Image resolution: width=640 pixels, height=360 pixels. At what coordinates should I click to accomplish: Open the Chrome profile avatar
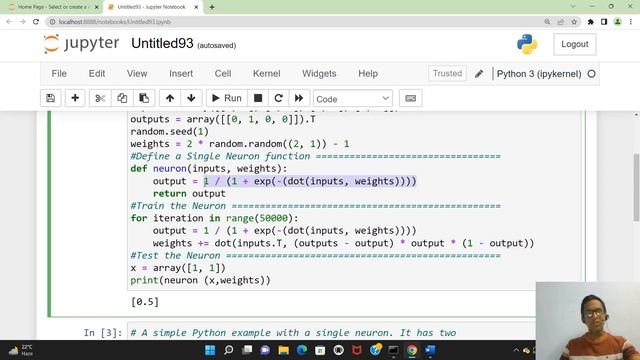coord(618,22)
